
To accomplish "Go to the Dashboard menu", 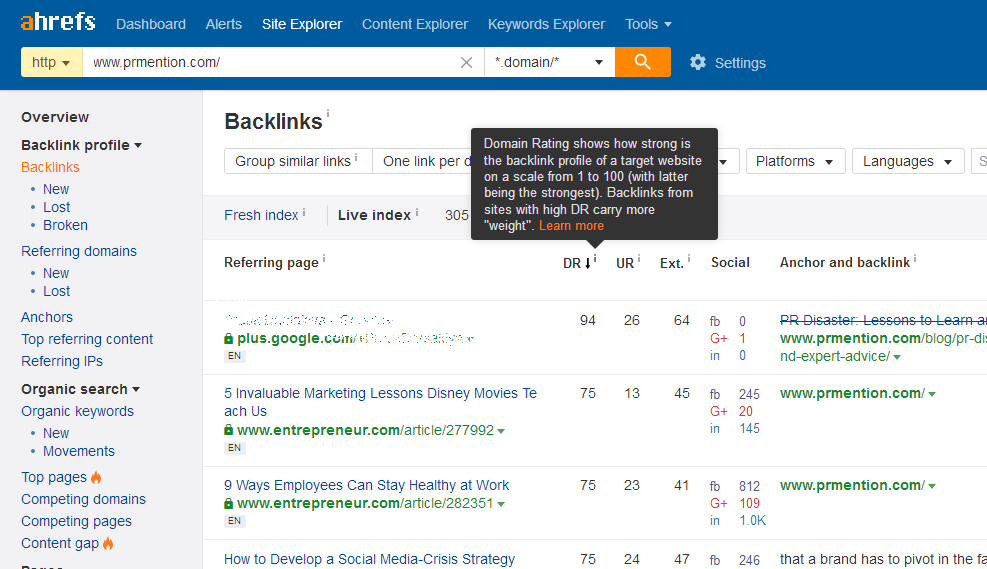I will 151,24.
